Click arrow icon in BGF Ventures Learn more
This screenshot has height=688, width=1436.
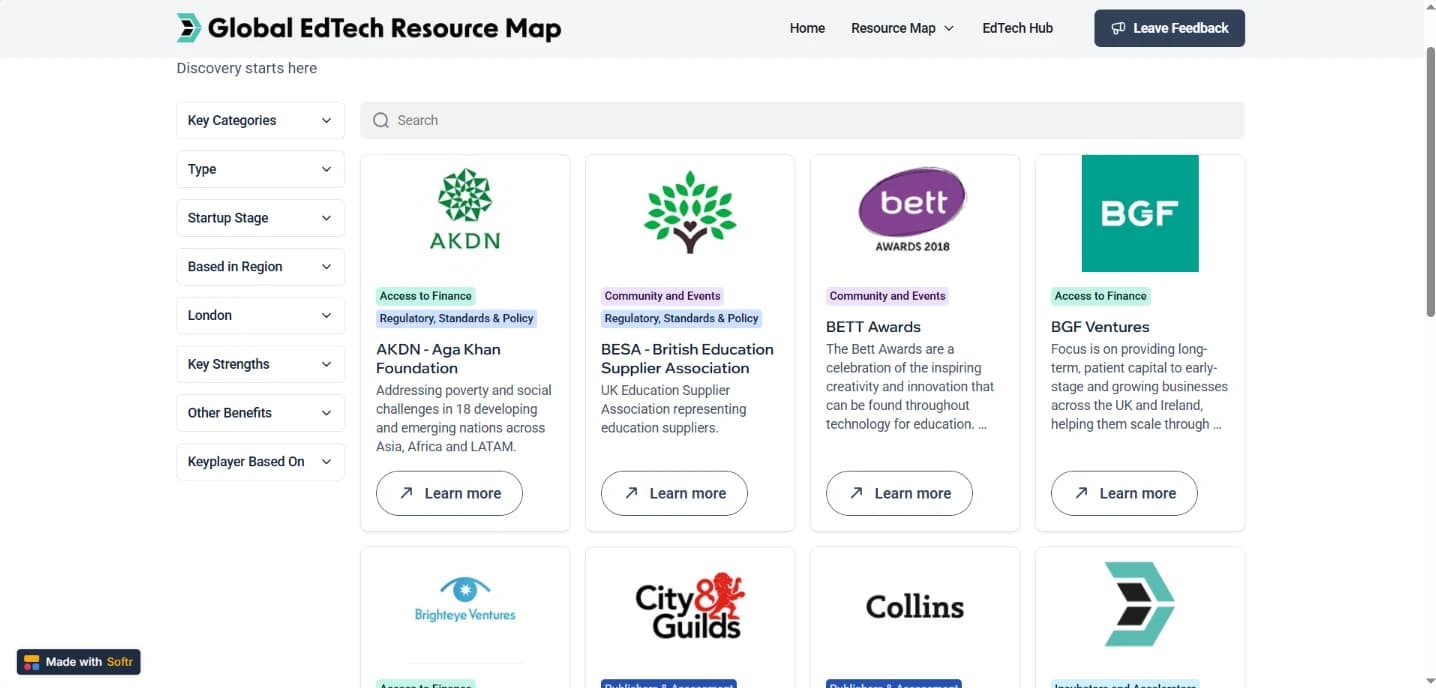1081,493
